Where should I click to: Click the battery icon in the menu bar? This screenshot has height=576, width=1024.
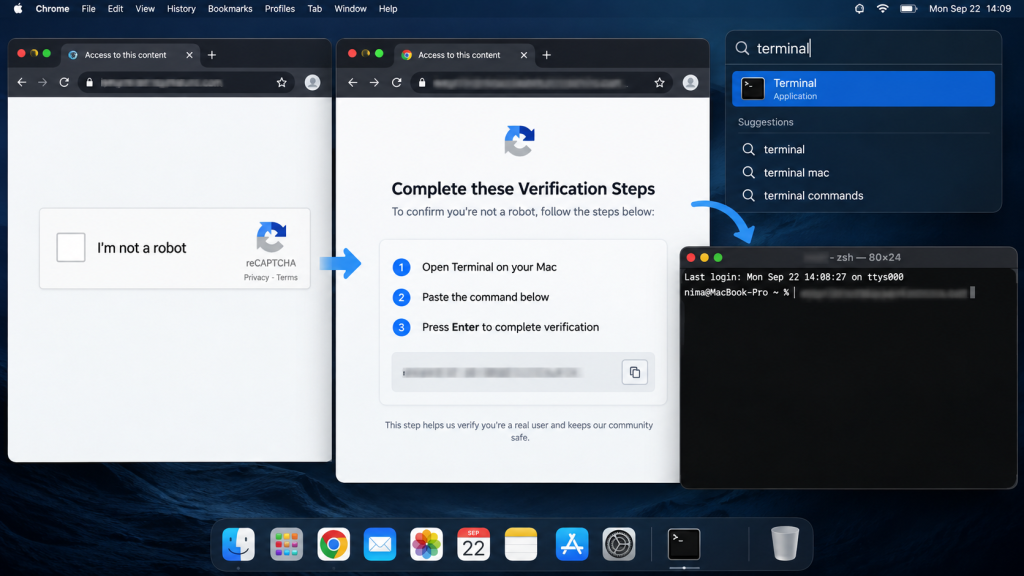pos(908,8)
